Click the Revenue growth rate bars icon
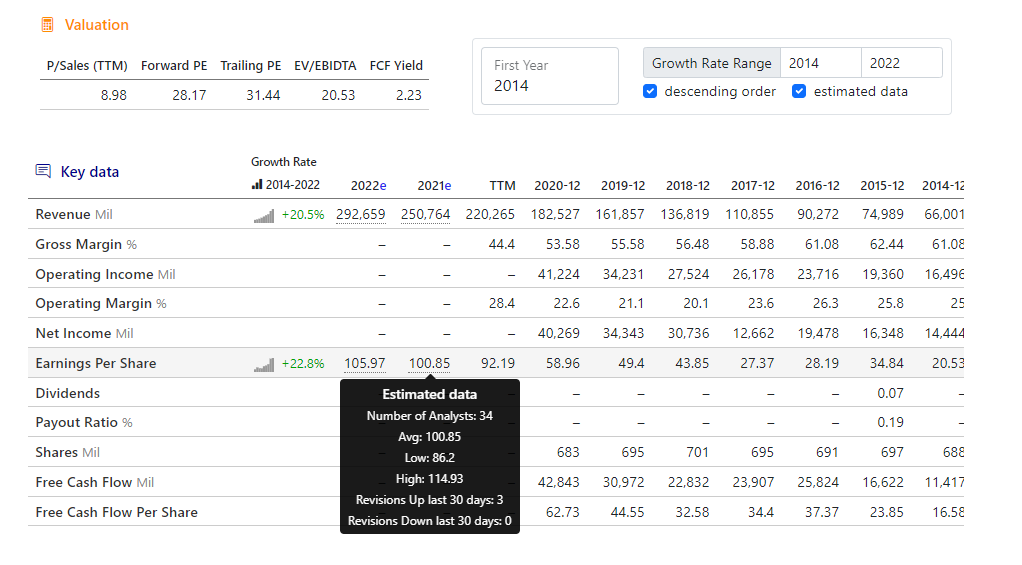 coord(264,215)
